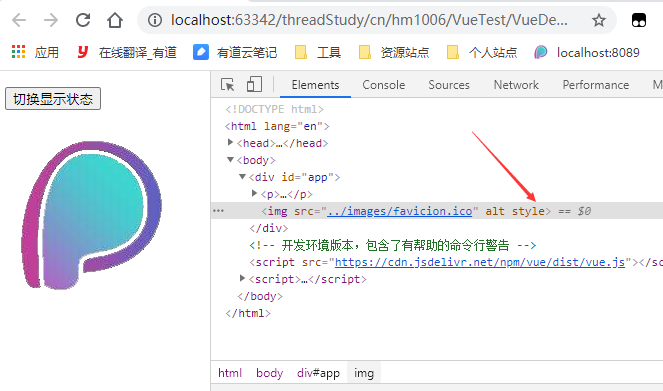View site information icon in address bar

pos(155,20)
